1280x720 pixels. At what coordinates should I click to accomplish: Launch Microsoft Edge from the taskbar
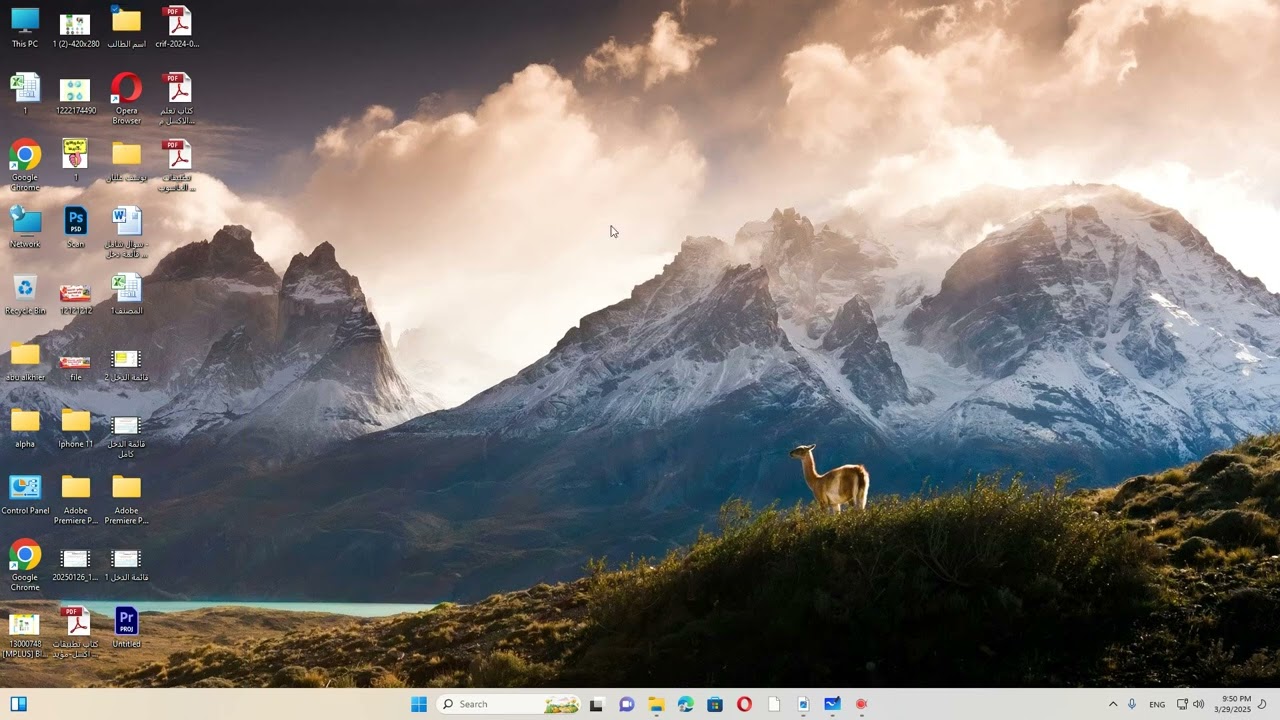685,704
